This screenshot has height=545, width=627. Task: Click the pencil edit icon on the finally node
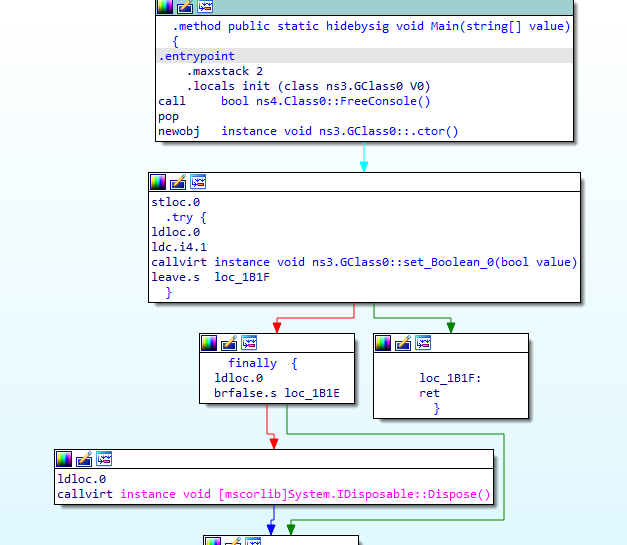tap(229, 343)
